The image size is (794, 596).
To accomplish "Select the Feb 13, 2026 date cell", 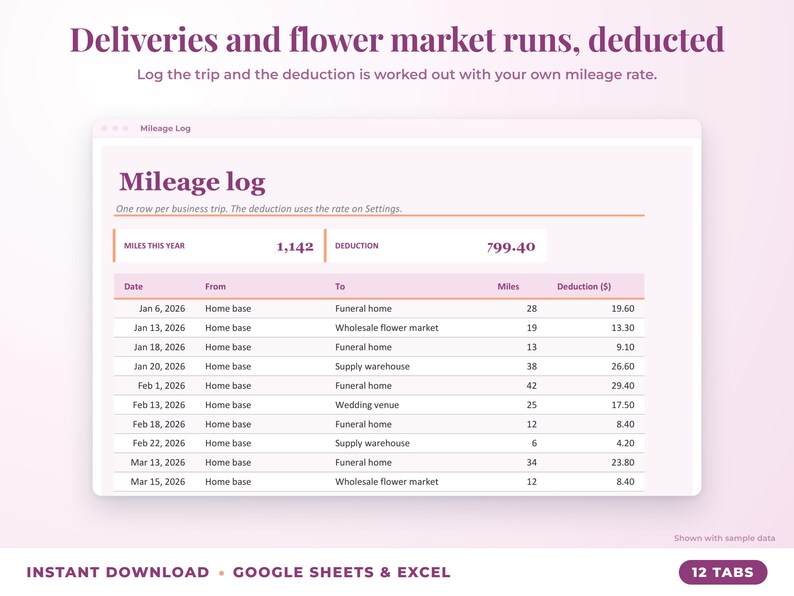I will point(158,405).
